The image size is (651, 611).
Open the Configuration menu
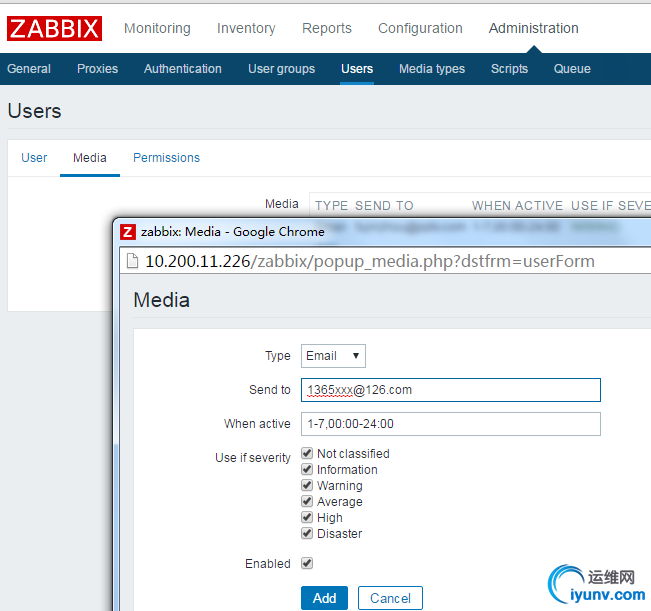420,28
